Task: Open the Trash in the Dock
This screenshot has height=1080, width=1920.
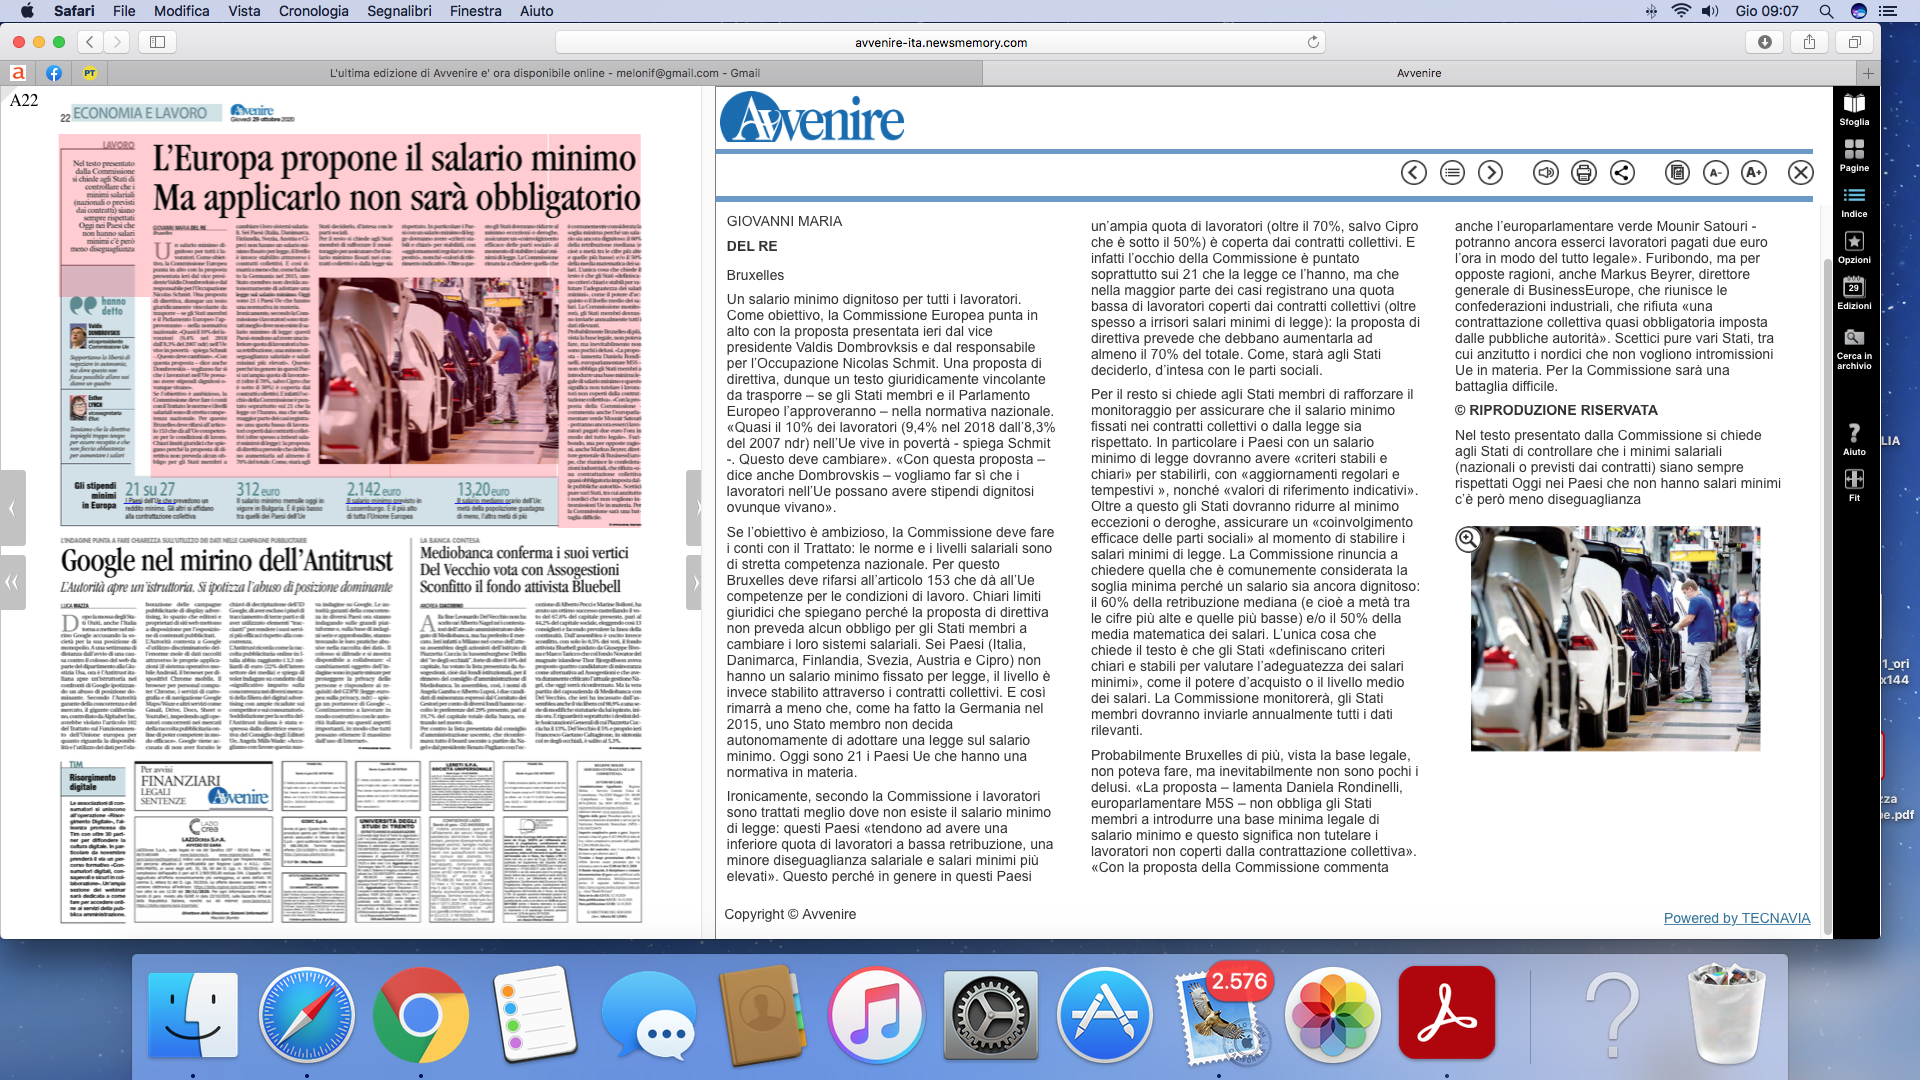Action: [x=1726, y=1013]
